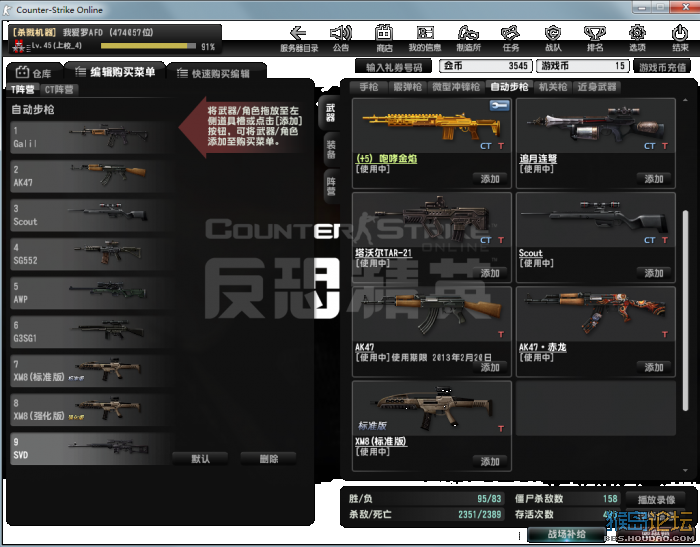Select XM8 enhanced slot 8
Image resolution: width=700 pixels, height=547 pixels.
click(x=92, y=409)
